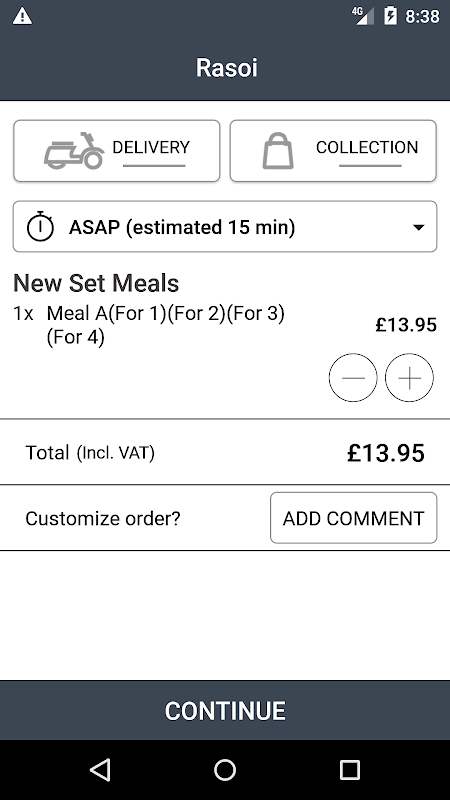Select the DELIVERY order option
This screenshot has height=800, width=450.
pyautogui.click(x=117, y=151)
